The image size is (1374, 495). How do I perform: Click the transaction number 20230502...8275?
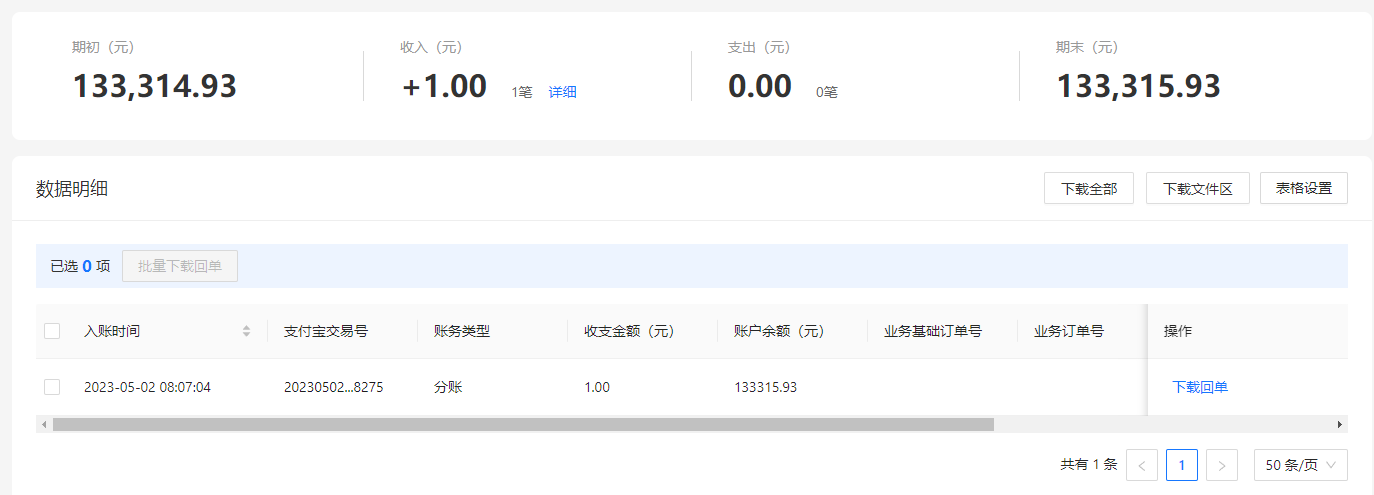click(x=334, y=387)
